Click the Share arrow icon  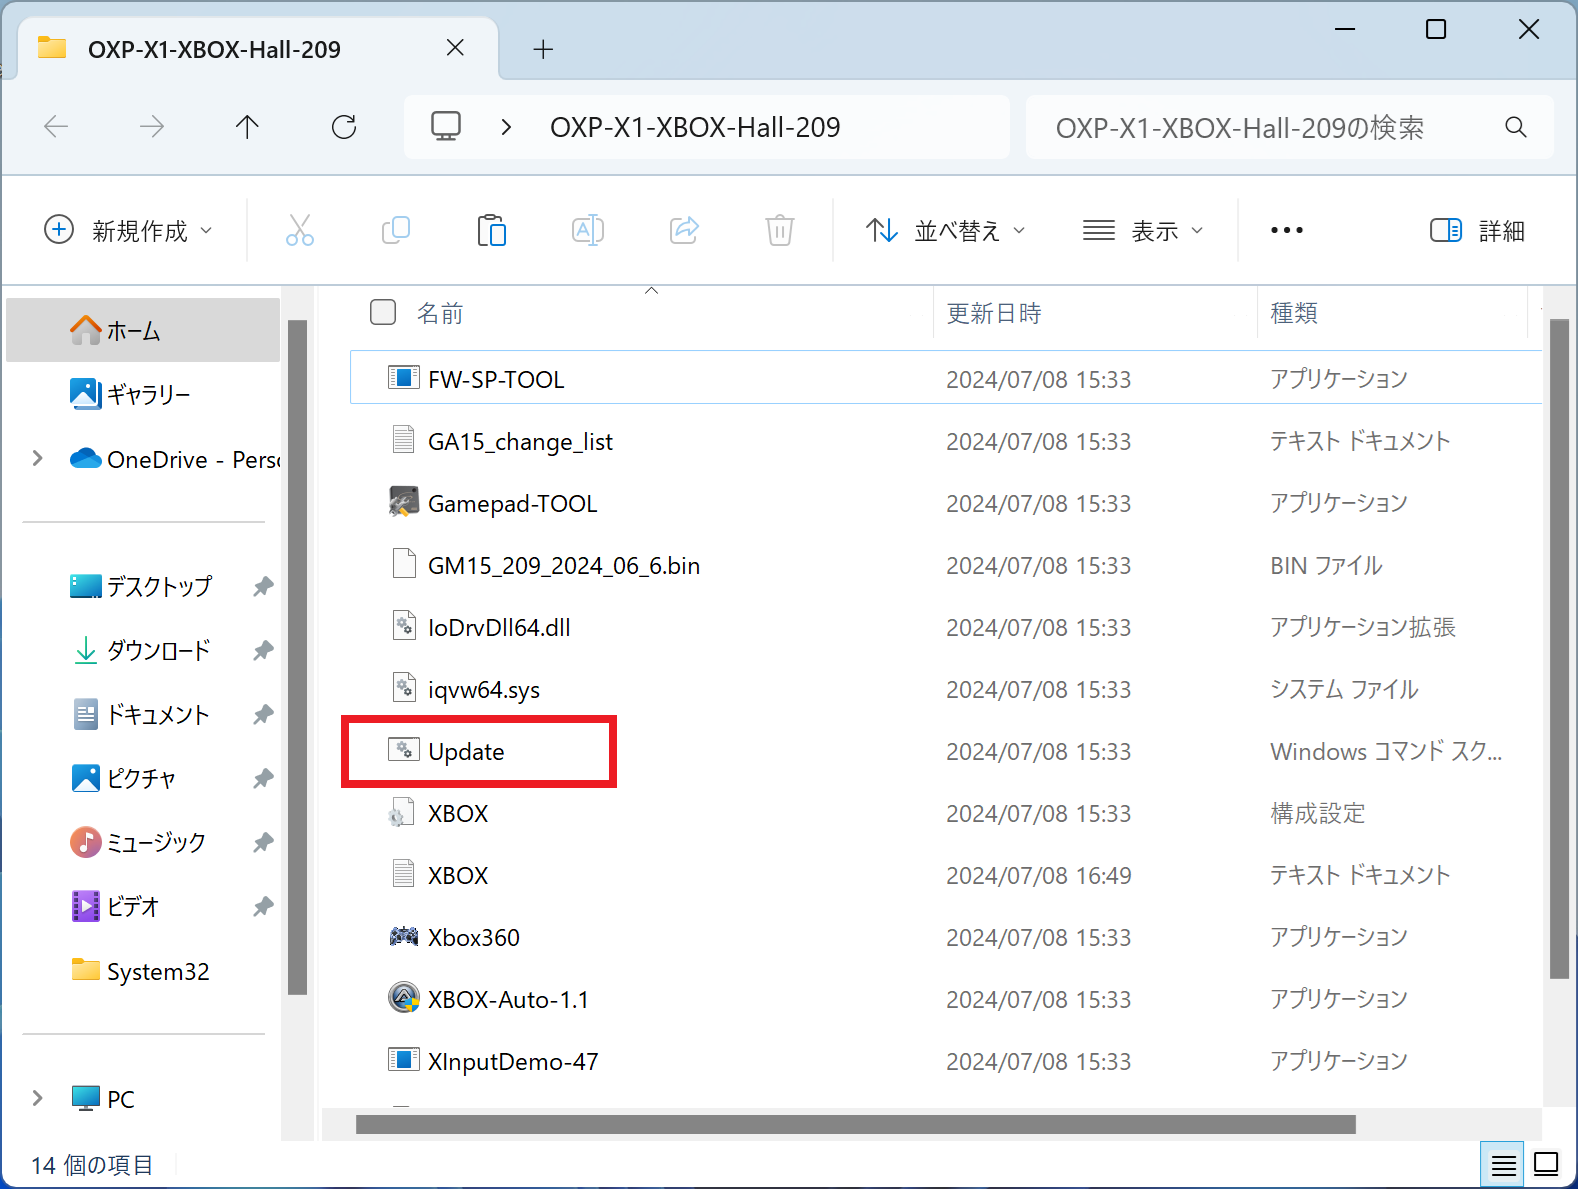point(684,231)
